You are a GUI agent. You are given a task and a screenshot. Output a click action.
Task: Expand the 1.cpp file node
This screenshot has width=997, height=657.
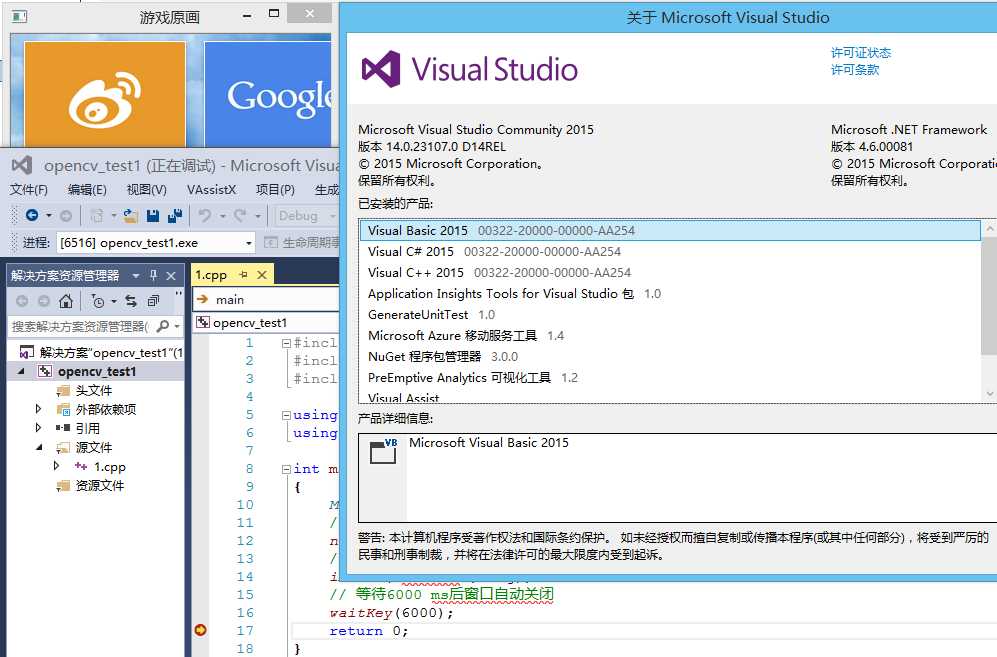(56, 466)
